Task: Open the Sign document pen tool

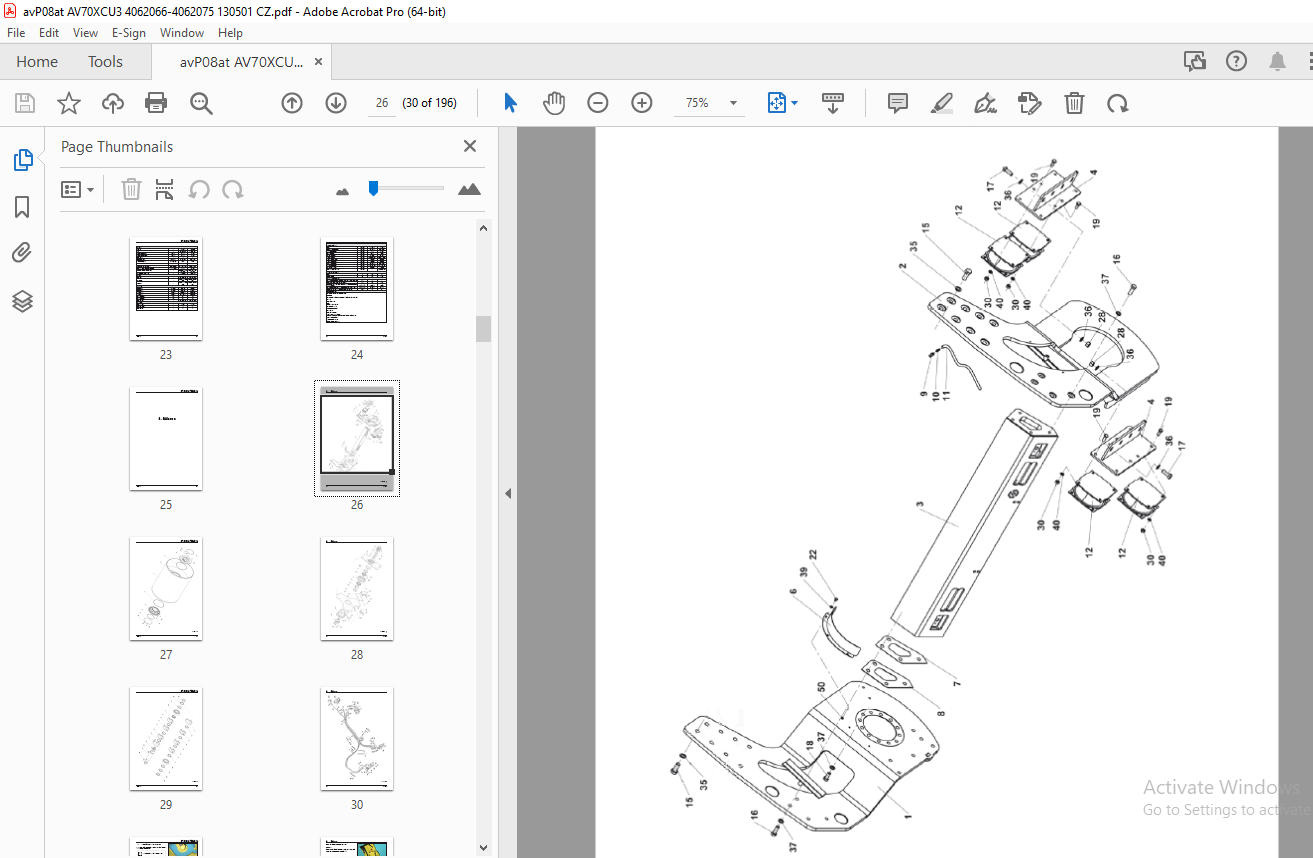Action: pyautogui.click(x=985, y=103)
